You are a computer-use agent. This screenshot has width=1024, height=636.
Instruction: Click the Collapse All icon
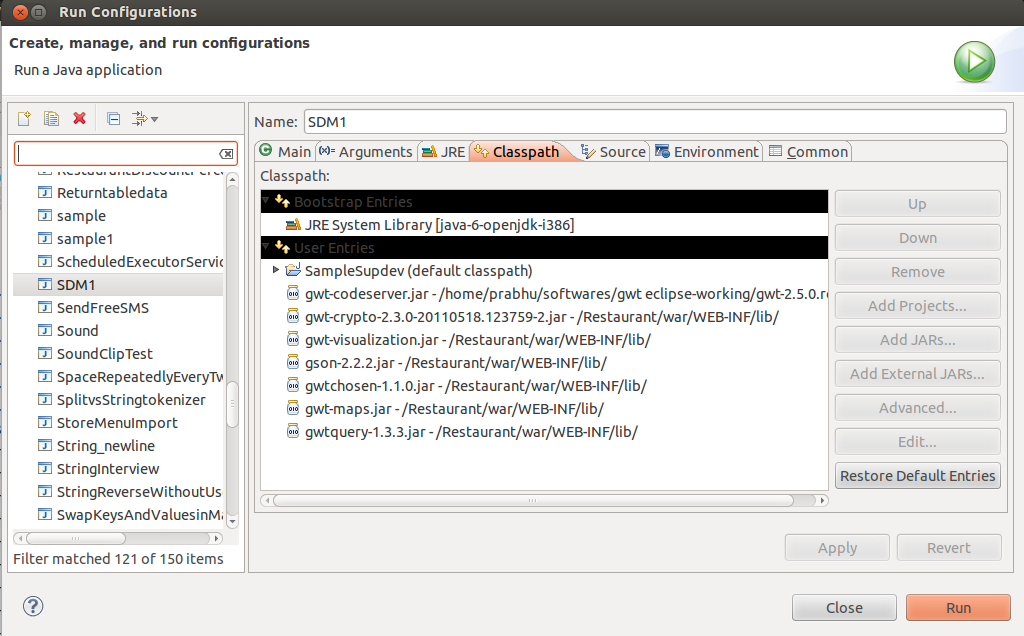113,119
